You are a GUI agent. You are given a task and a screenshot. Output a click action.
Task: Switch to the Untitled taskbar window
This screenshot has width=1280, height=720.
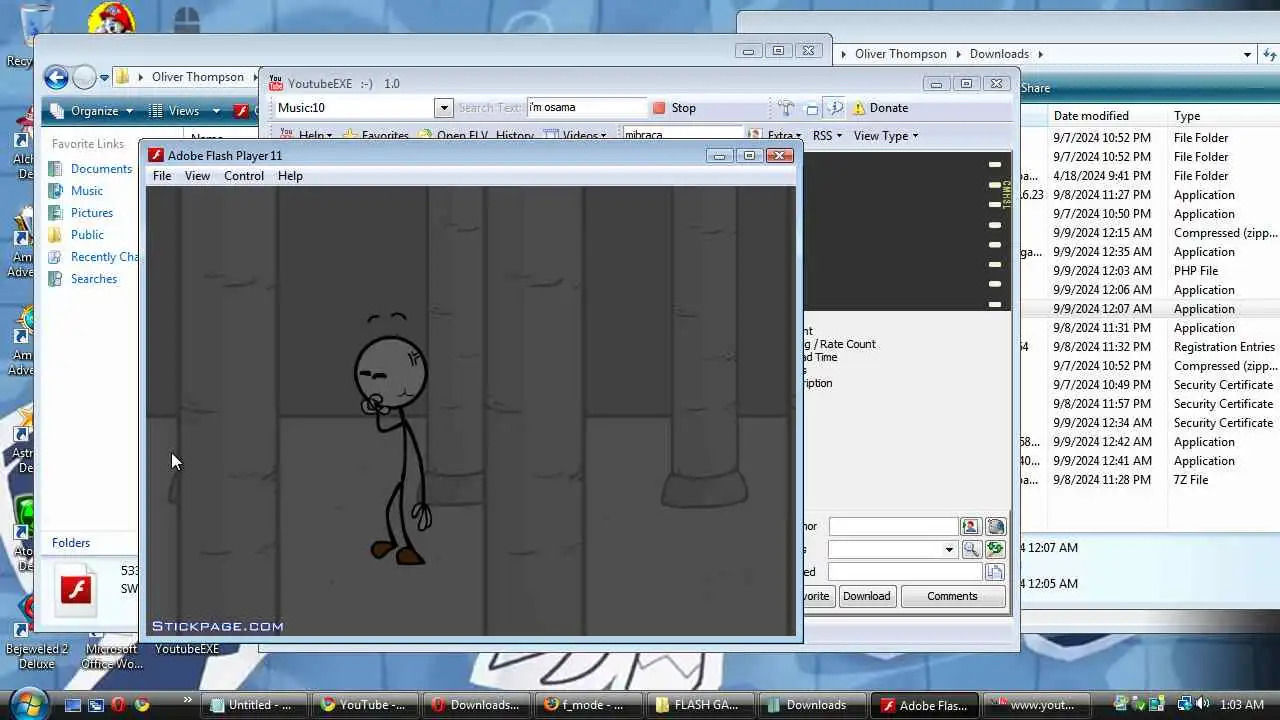[253, 705]
